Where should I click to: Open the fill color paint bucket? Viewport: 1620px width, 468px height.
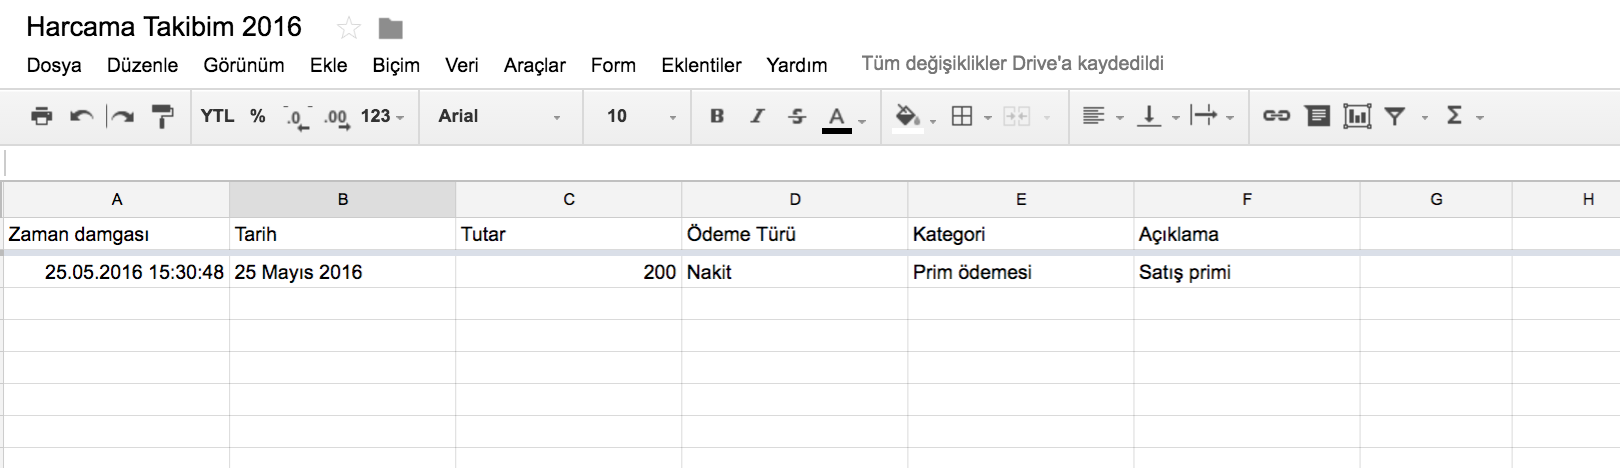click(907, 116)
